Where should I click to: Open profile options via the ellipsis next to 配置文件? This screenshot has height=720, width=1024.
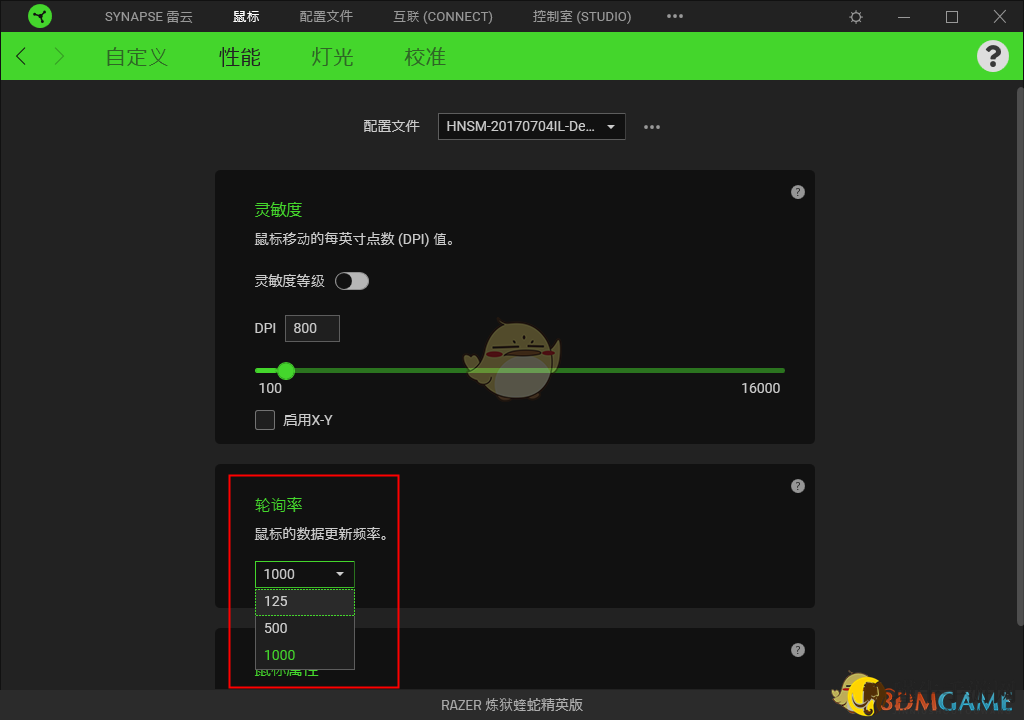[x=652, y=126]
